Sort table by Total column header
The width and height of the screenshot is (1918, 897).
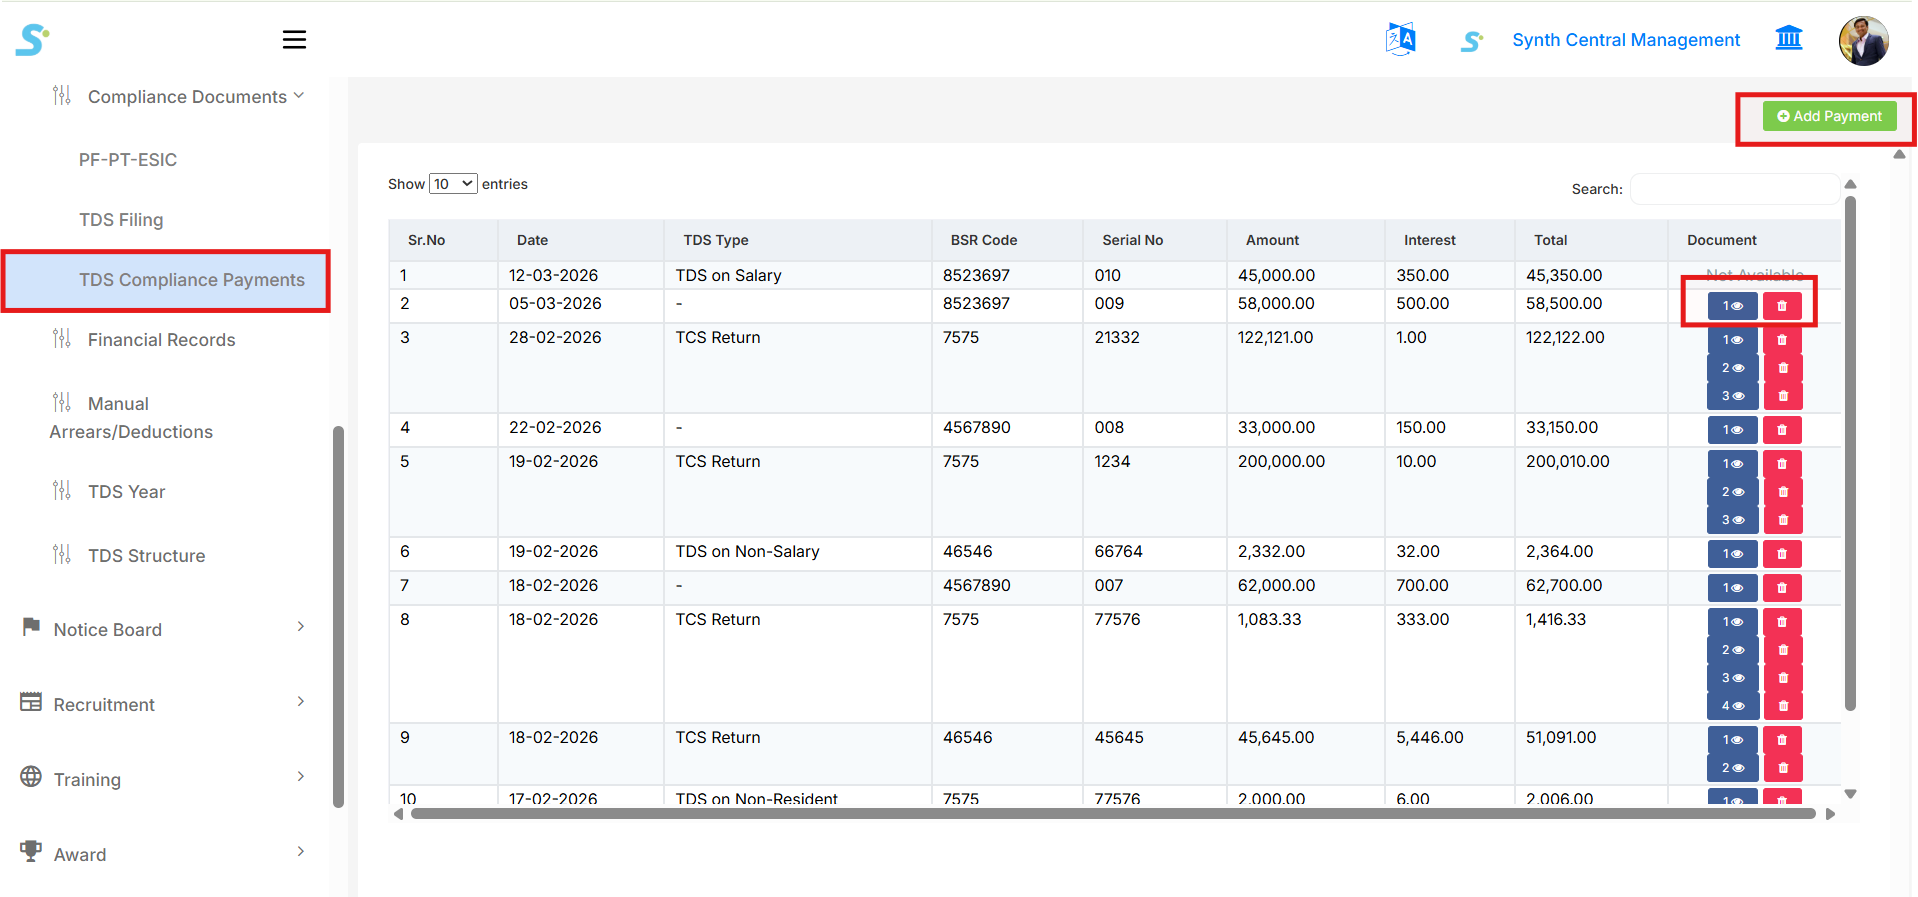(1591, 240)
